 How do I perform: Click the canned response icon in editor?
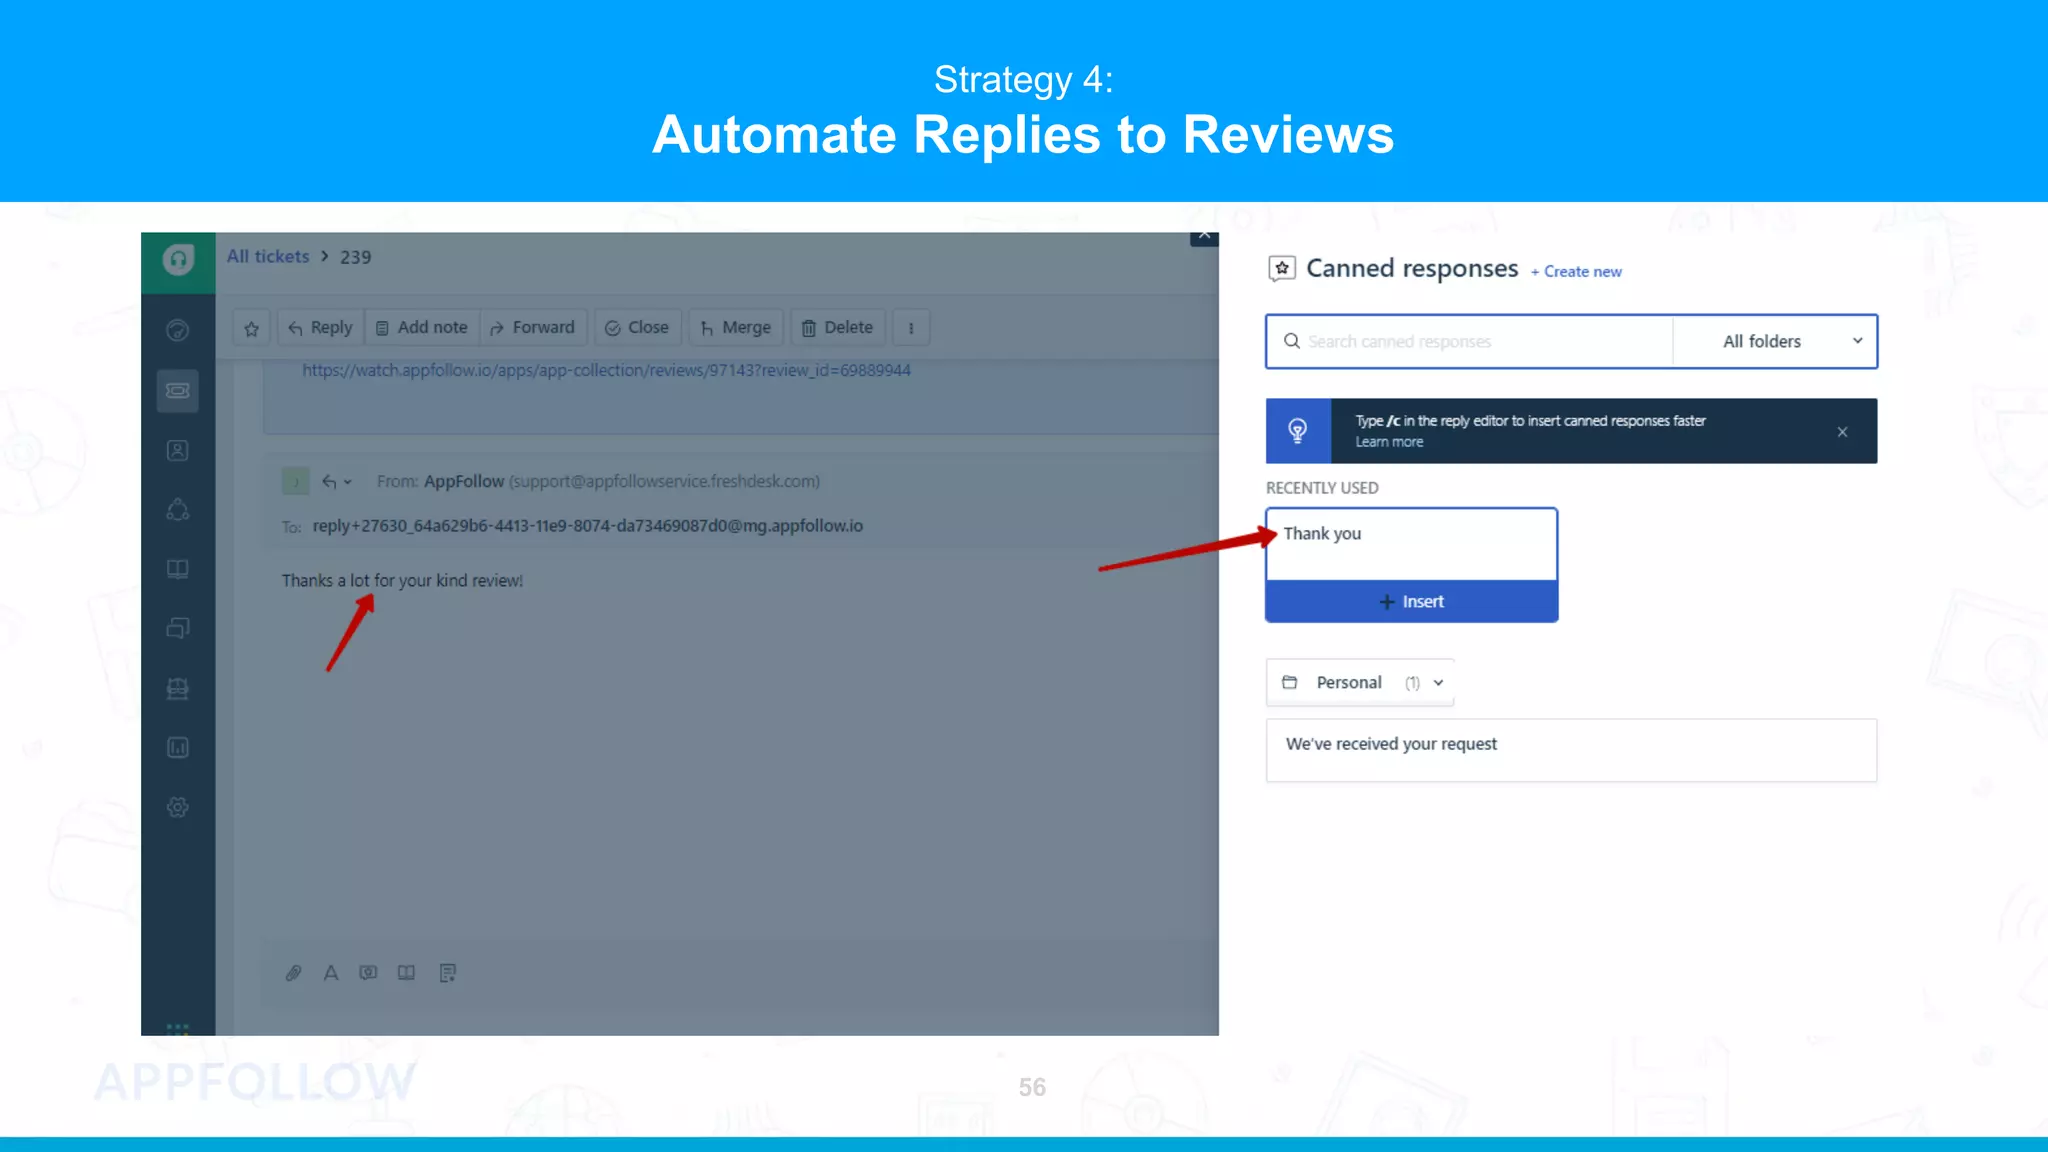pos(369,973)
